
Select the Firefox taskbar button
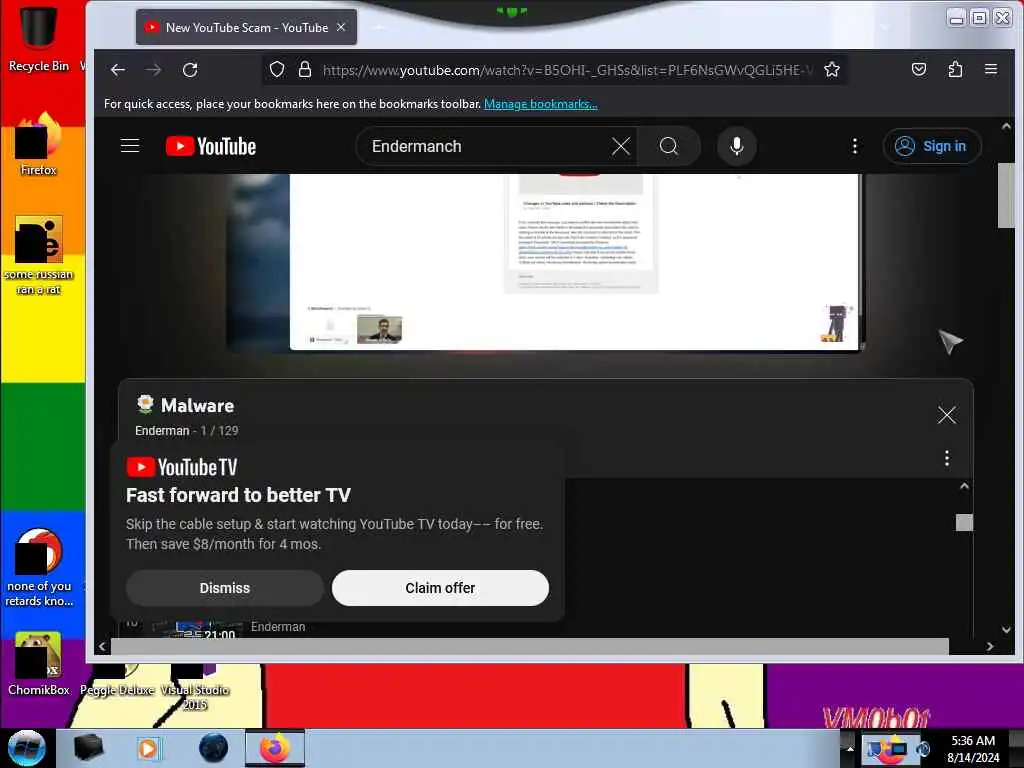pyautogui.click(x=275, y=748)
